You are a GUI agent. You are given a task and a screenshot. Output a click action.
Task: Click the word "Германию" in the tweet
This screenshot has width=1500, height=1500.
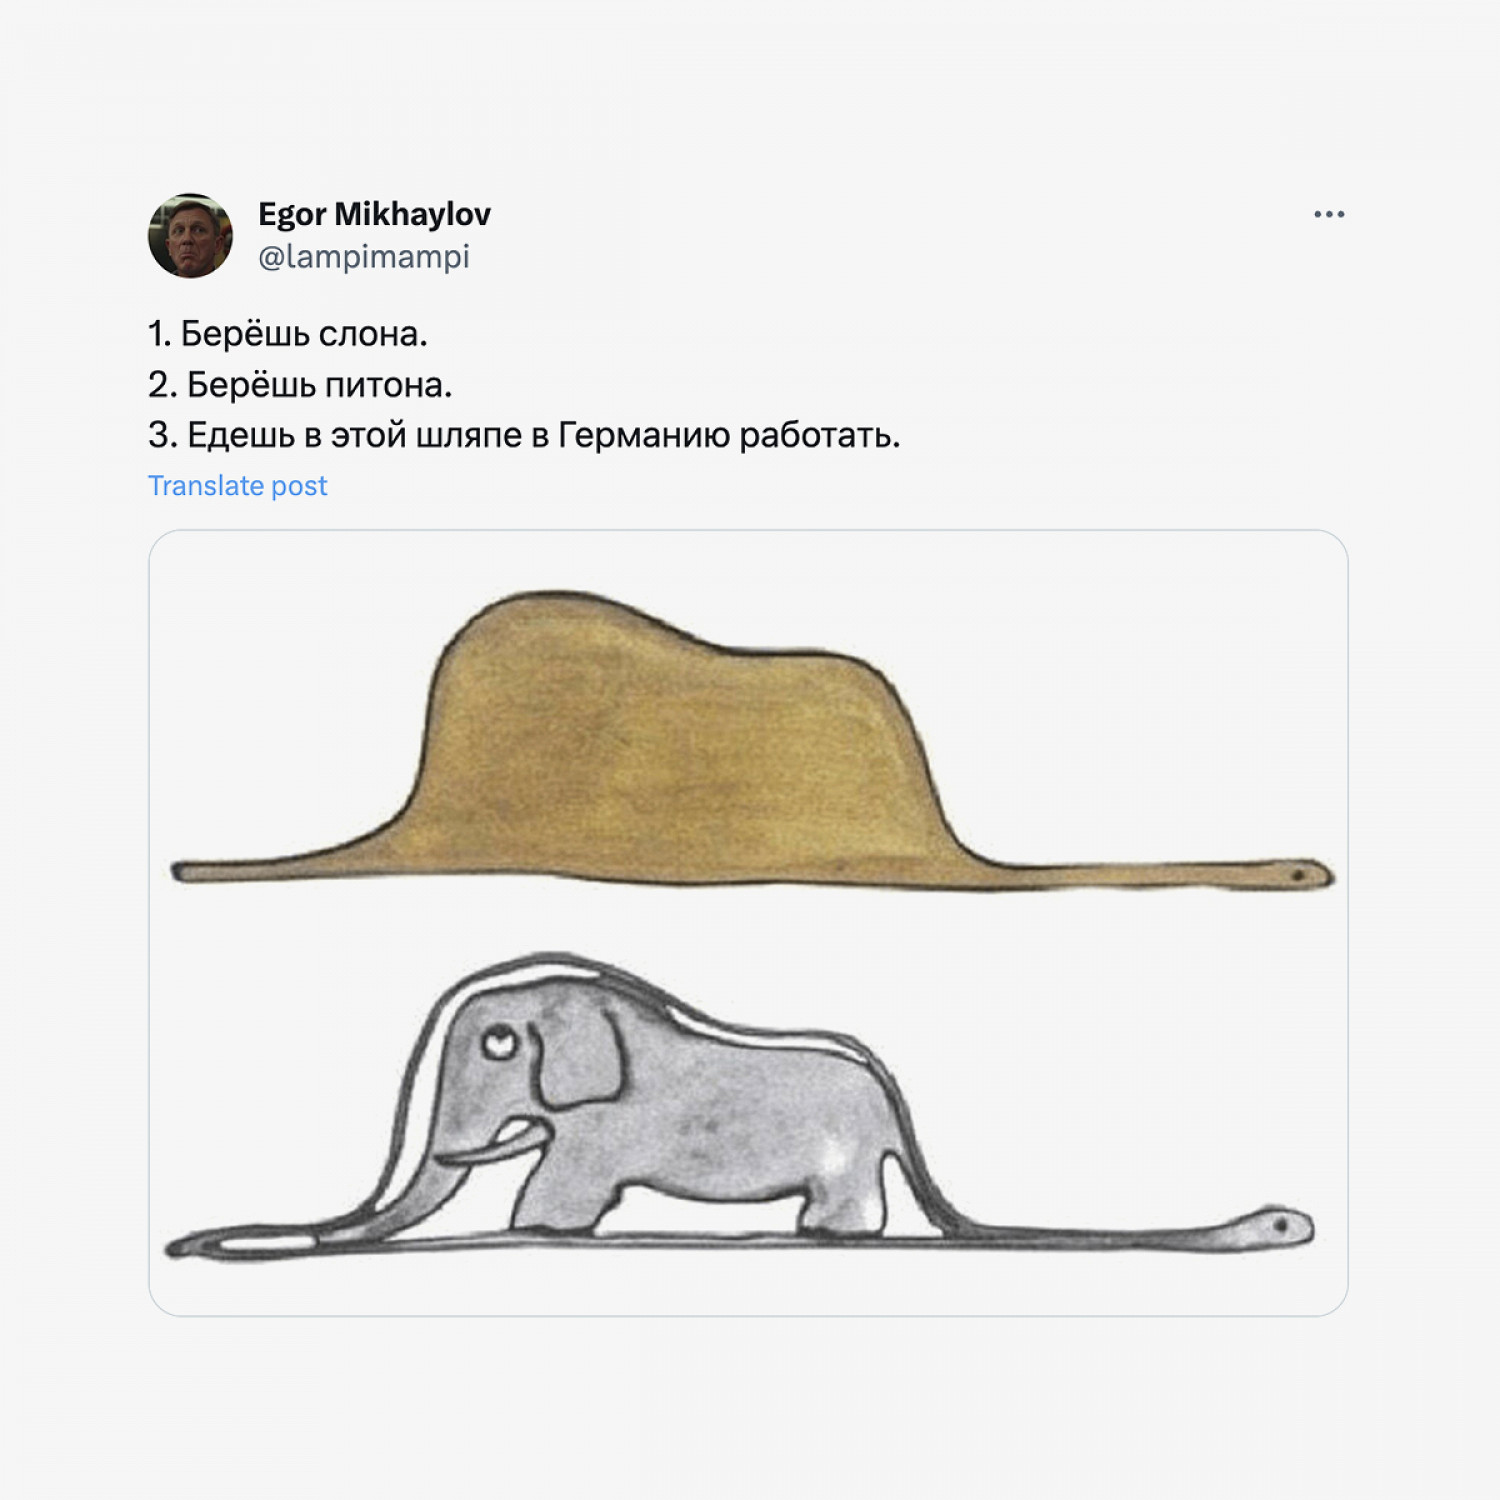point(644,436)
